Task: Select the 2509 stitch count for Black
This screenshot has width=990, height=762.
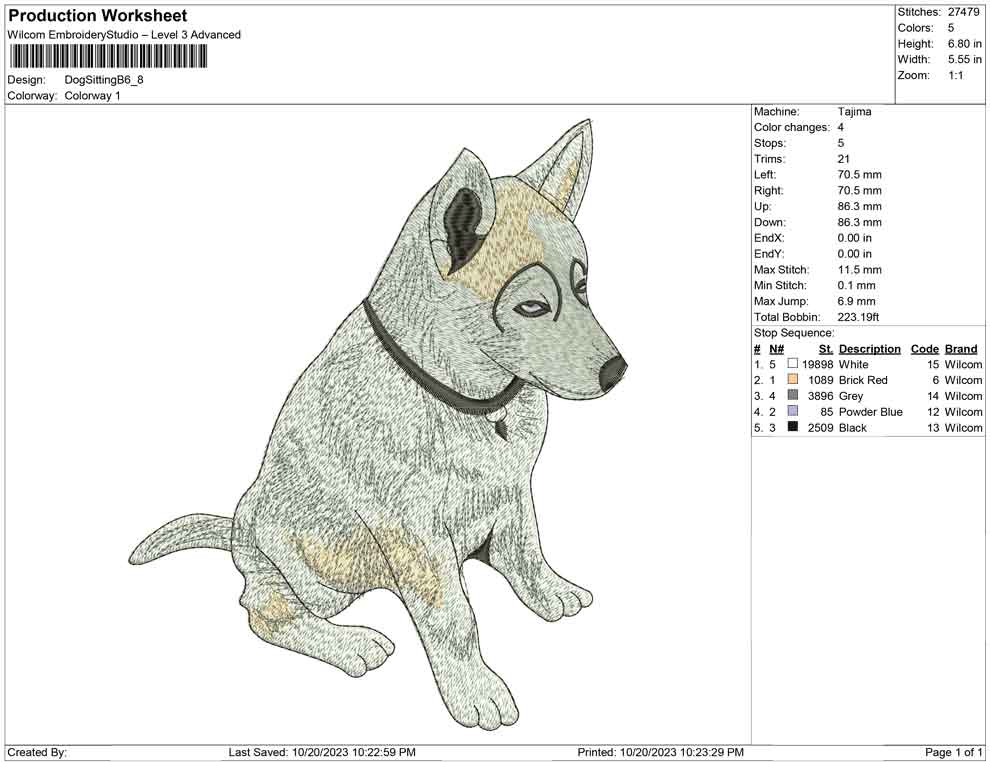Action: coord(820,427)
